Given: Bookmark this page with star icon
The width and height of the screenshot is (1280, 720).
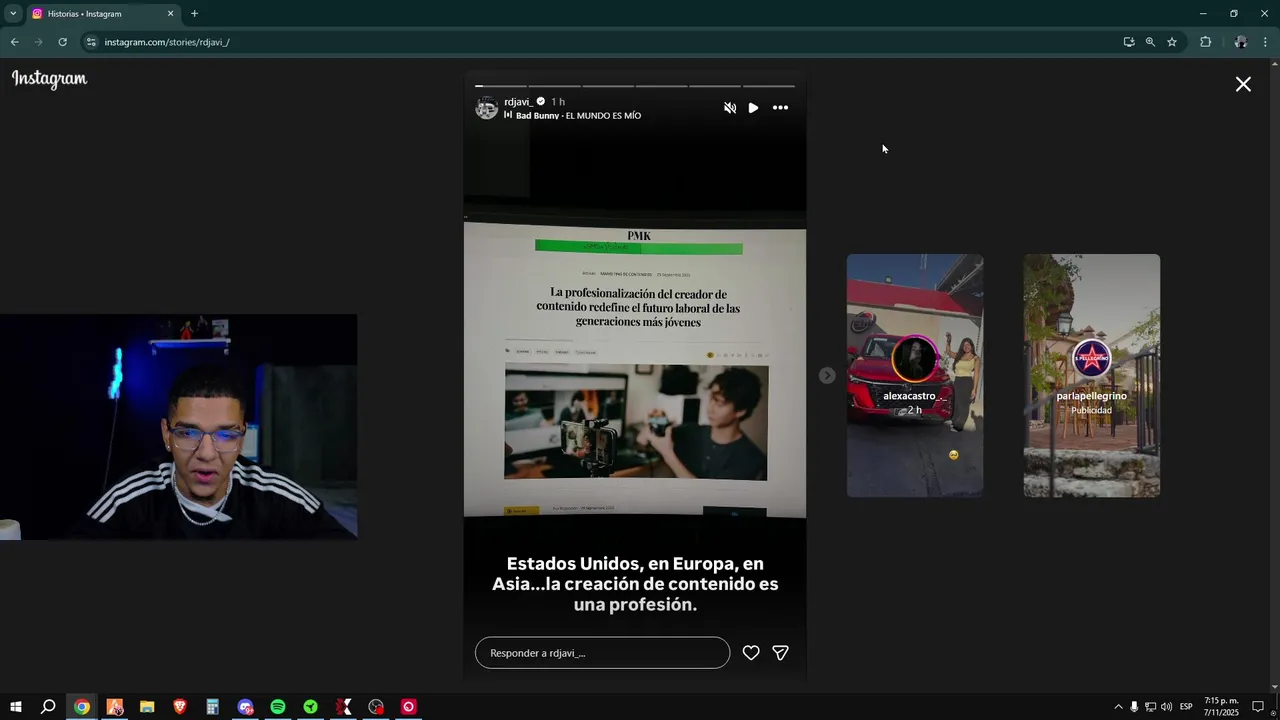Looking at the screenshot, I should (x=1172, y=42).
